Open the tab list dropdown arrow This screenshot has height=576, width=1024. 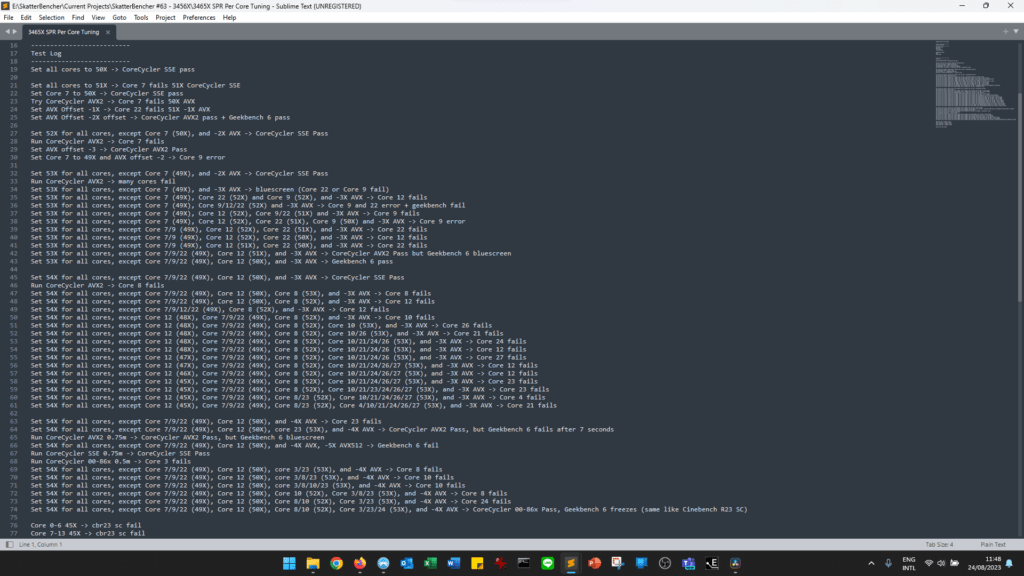[x=1016, y=31]
